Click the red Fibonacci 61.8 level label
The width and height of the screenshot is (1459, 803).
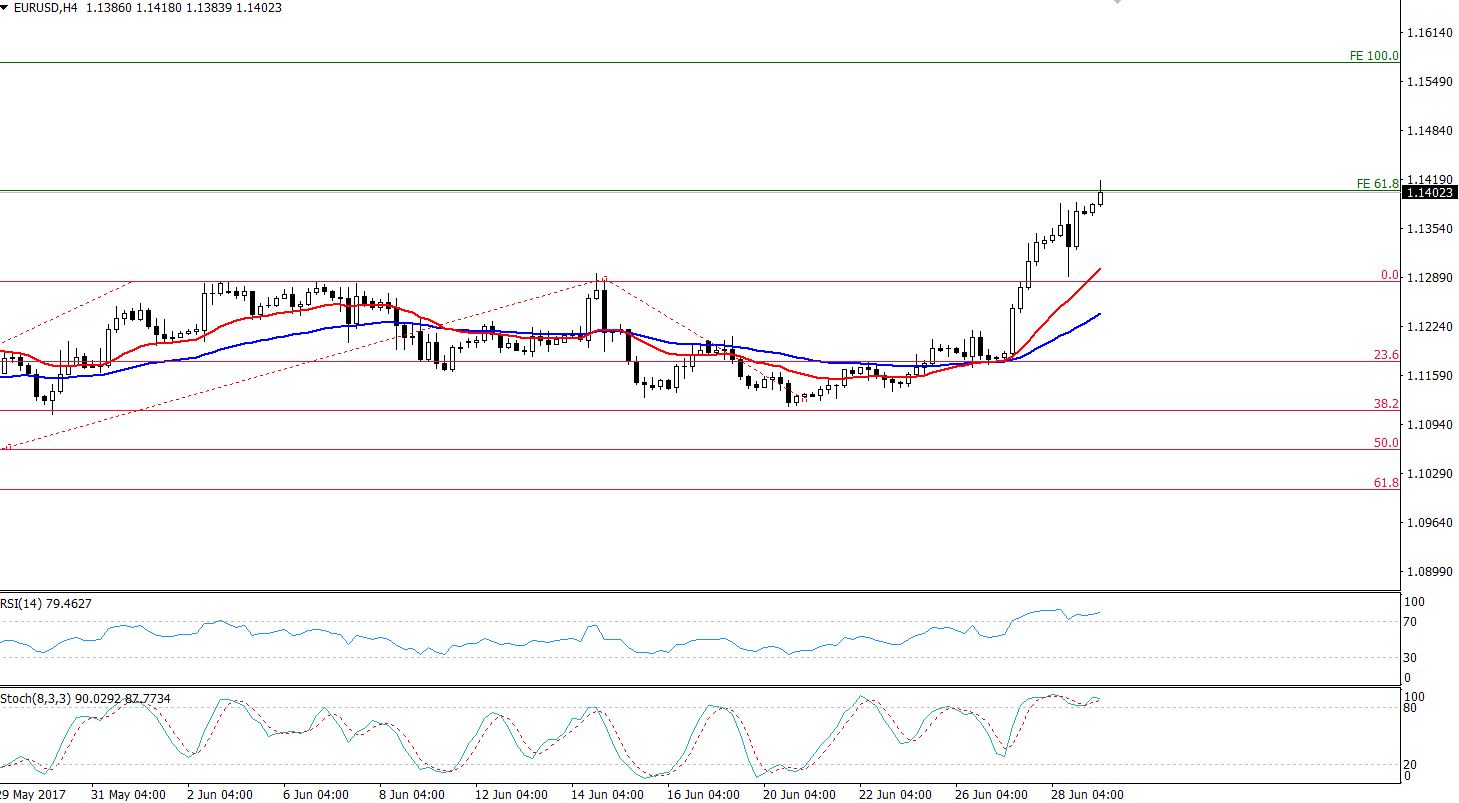pos(1386,483)
